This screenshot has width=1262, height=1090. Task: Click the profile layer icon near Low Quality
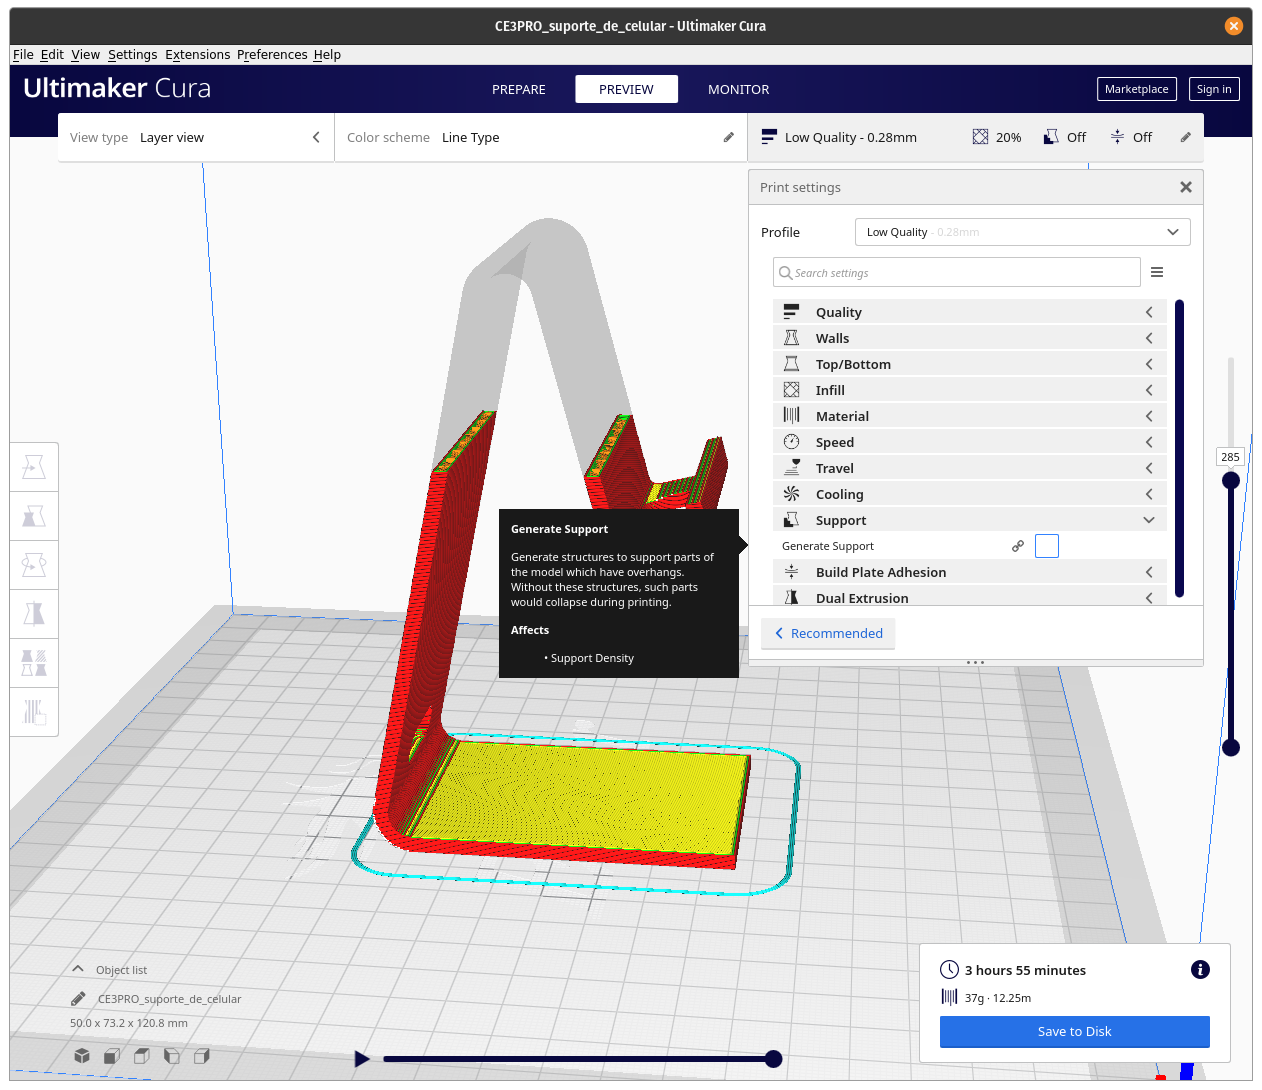[x=769, y=137]
